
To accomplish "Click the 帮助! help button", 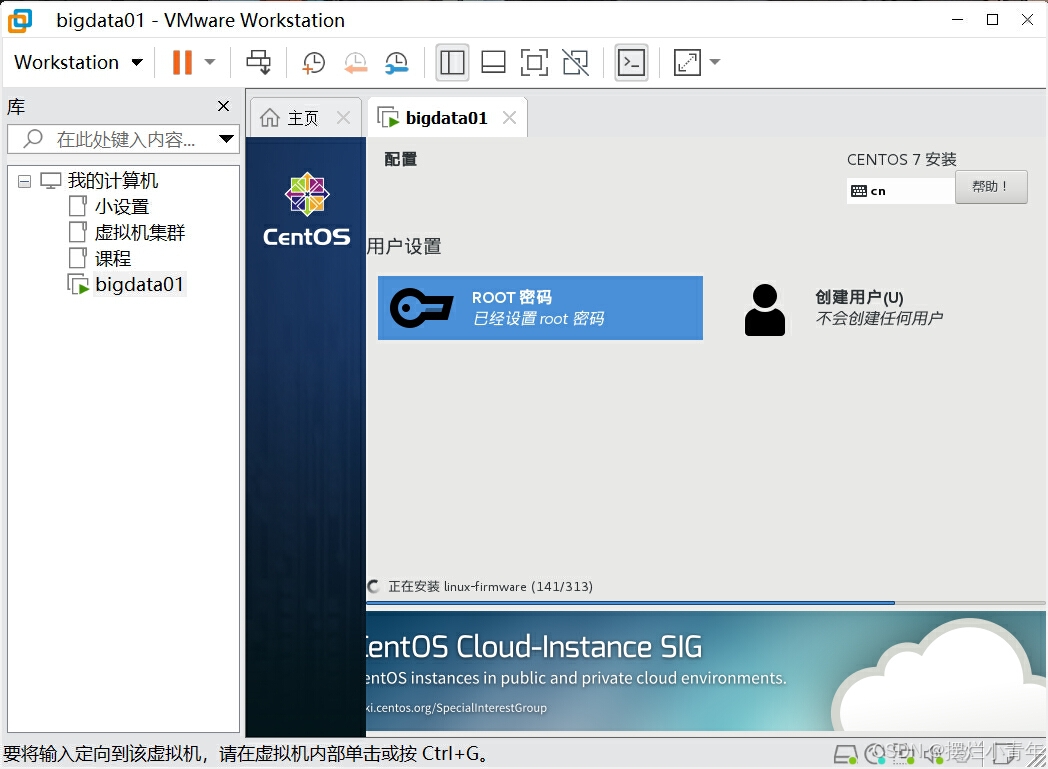I will click(991, 186).
